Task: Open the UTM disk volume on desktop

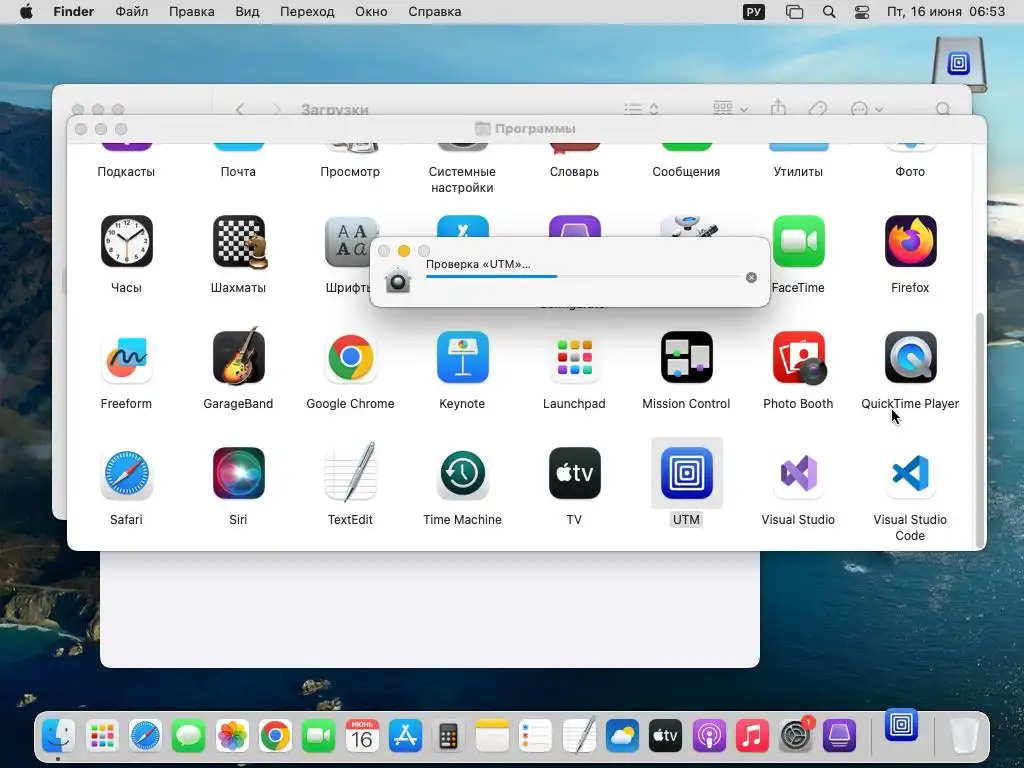Action: pos(958,64)
